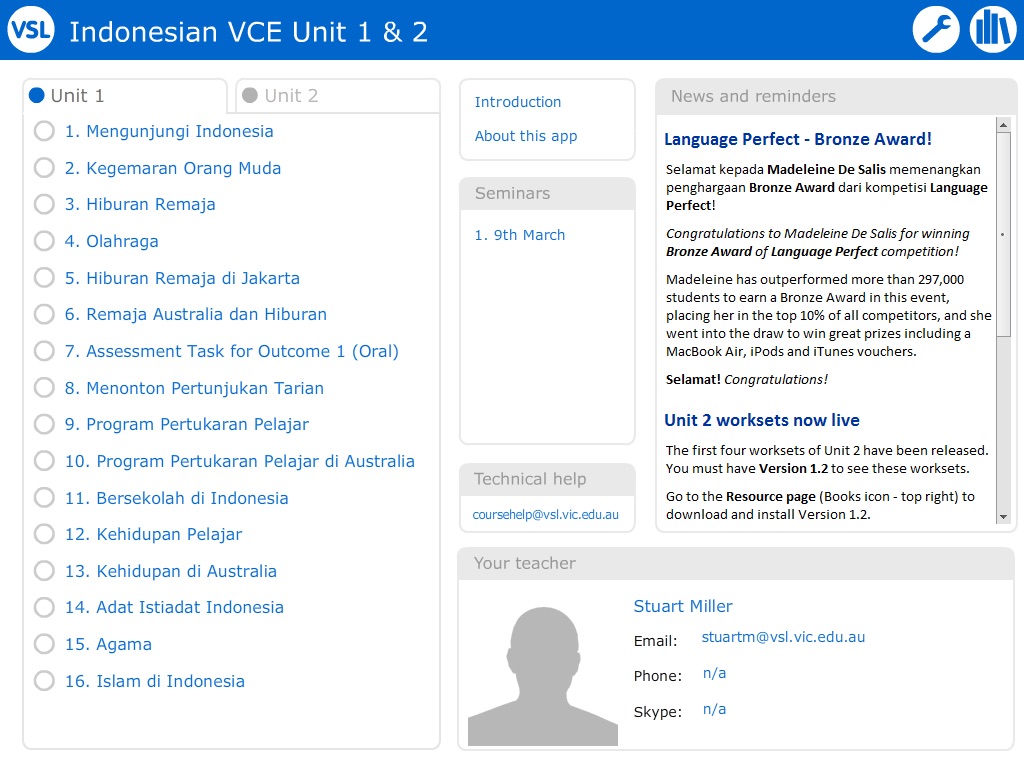Click the teacher Skype n/a value
The width and height of the screenshot is (1024, 768).
714,709
